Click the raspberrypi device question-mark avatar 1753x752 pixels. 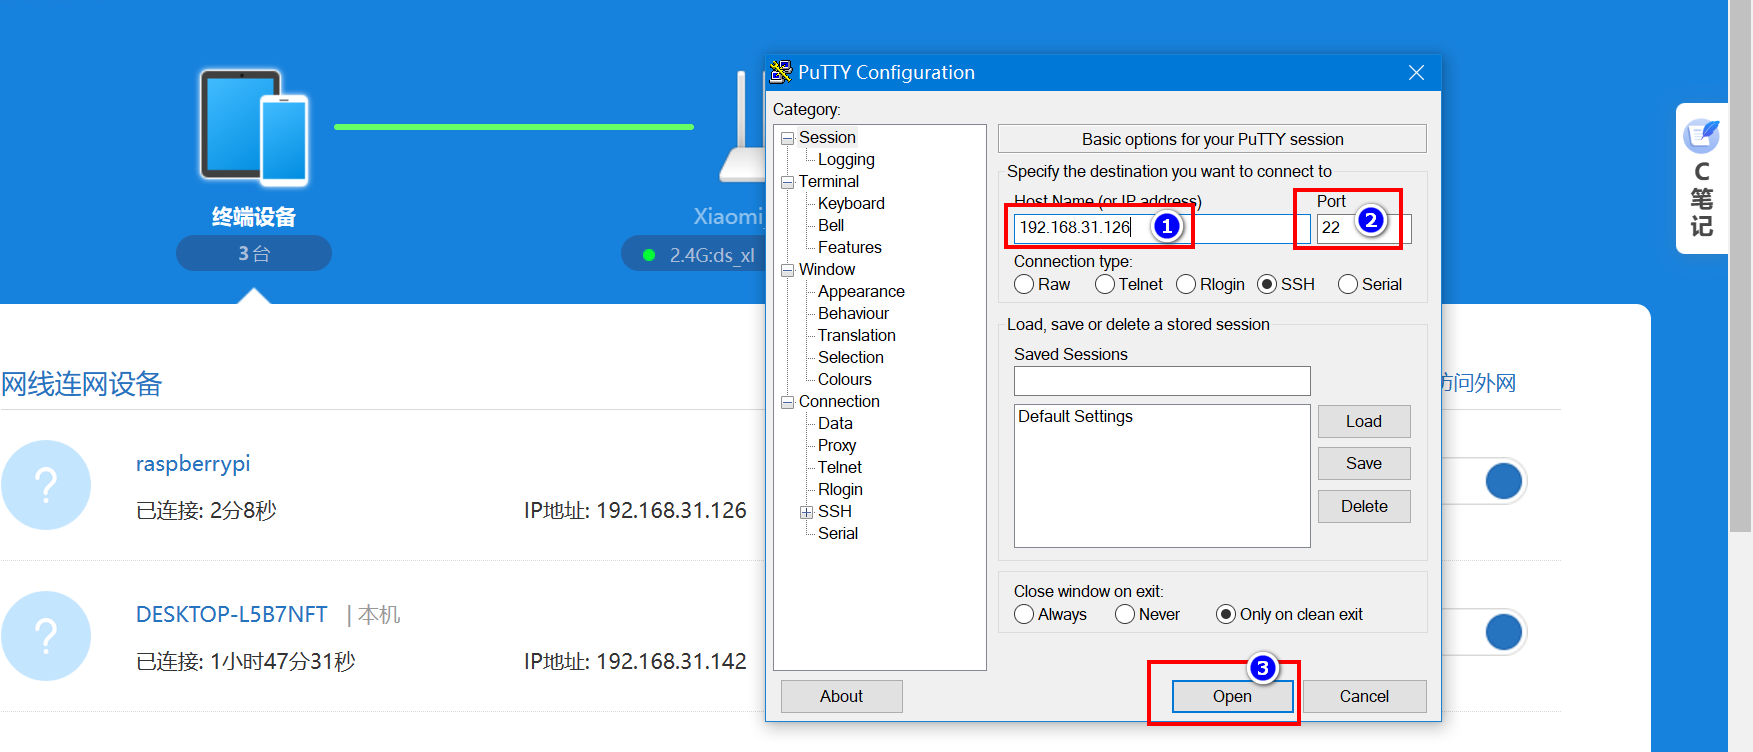(x=46, y=485)
